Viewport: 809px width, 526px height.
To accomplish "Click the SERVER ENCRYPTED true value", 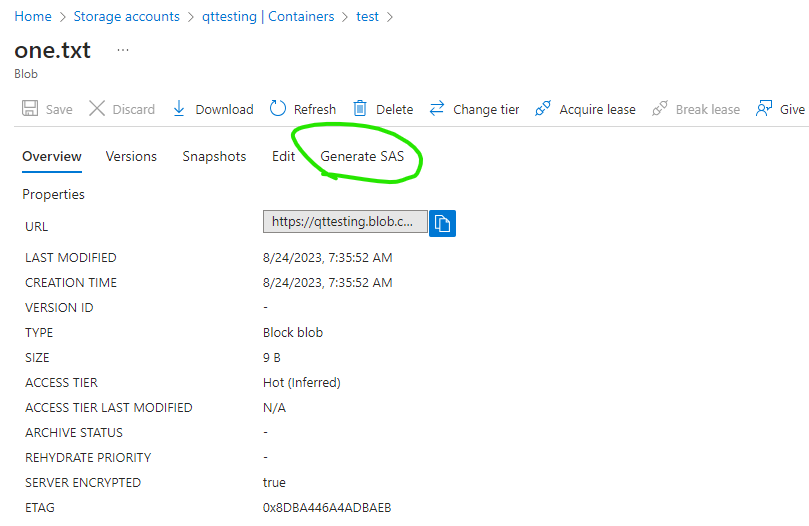I will pyautogui.click(x=274, y=483).
